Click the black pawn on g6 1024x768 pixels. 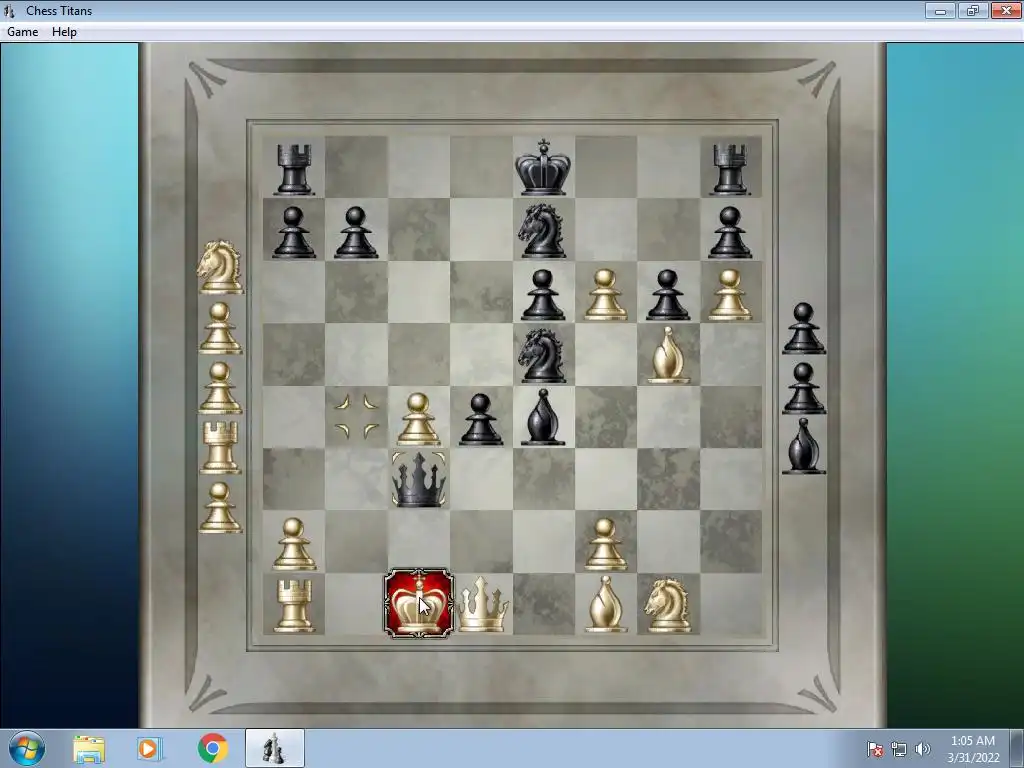[x=667, y=295]
